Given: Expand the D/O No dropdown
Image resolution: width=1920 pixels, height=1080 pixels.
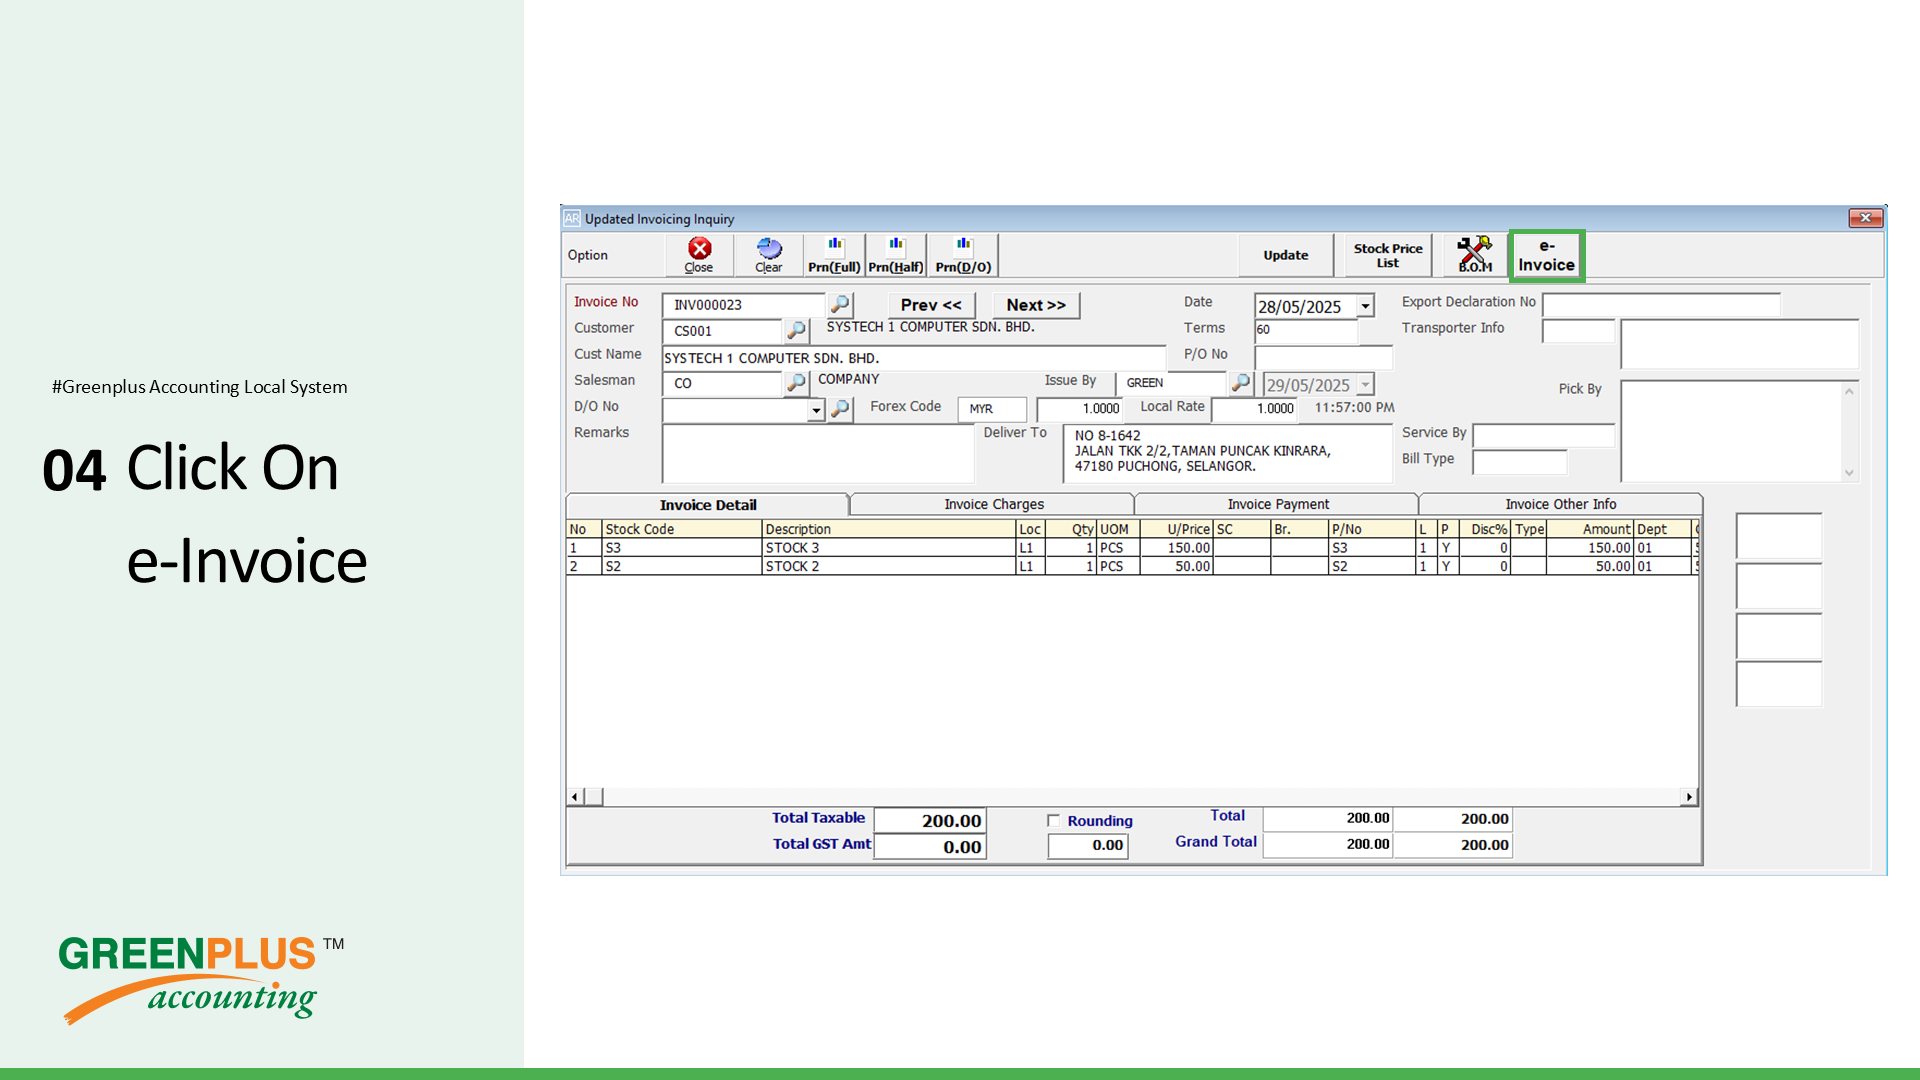Looking at the screenshot, I should coord(816,410).
